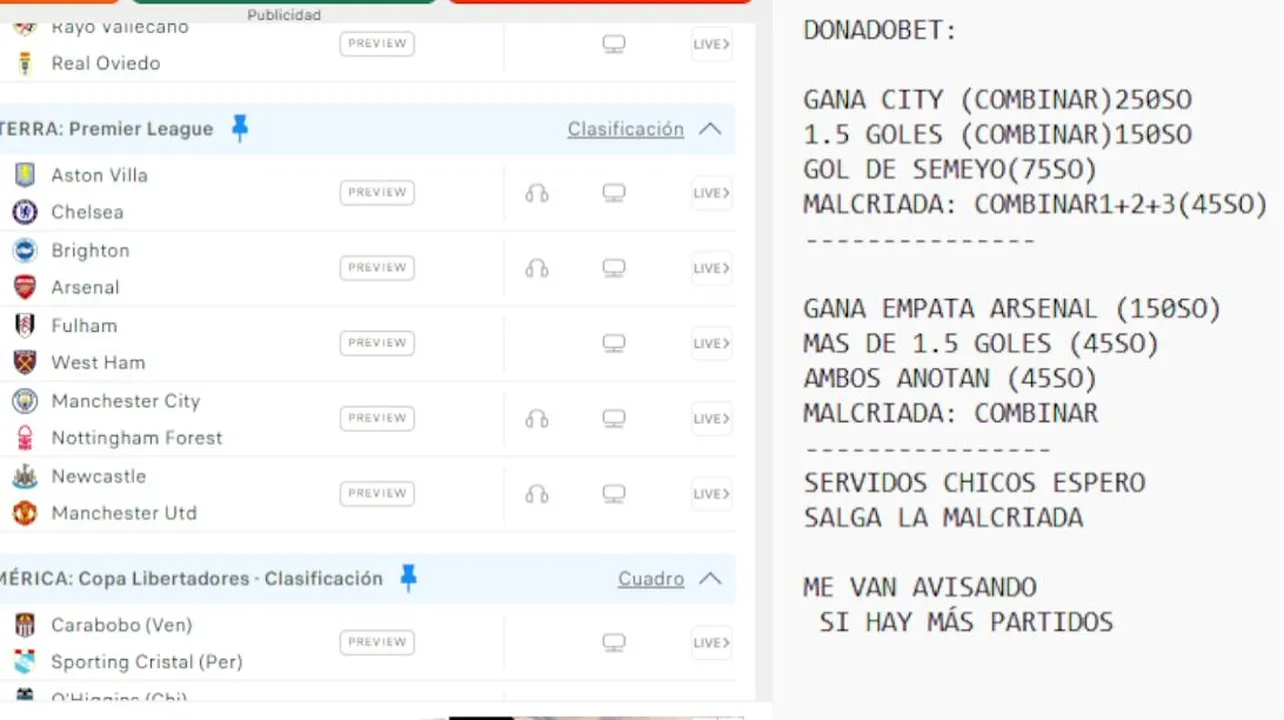Click the Manchester Utd club crest
The image size is (1284, 720).
point(25,513)
